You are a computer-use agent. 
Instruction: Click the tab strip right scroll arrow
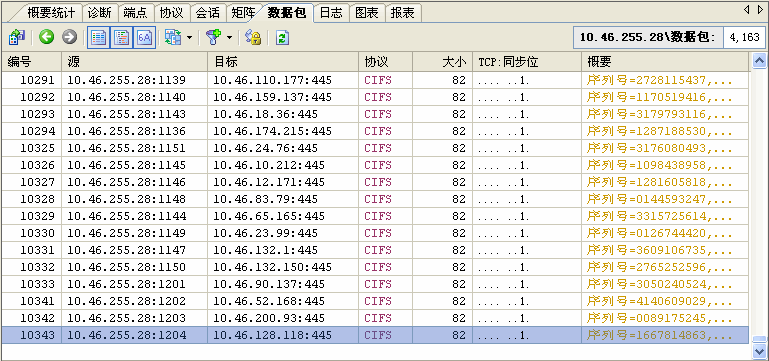point(760,9)
